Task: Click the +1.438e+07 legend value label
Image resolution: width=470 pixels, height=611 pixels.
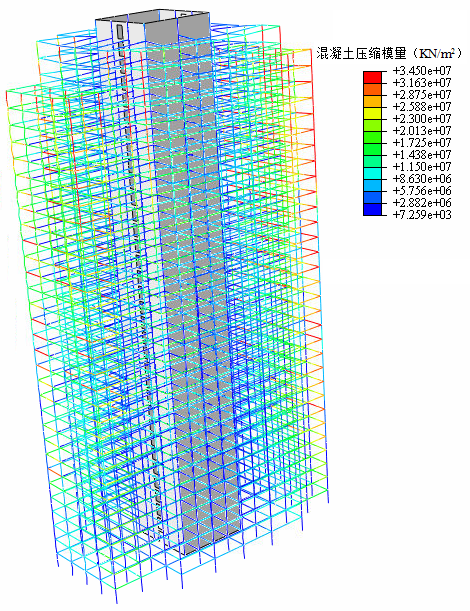Action: click(422, 155)
